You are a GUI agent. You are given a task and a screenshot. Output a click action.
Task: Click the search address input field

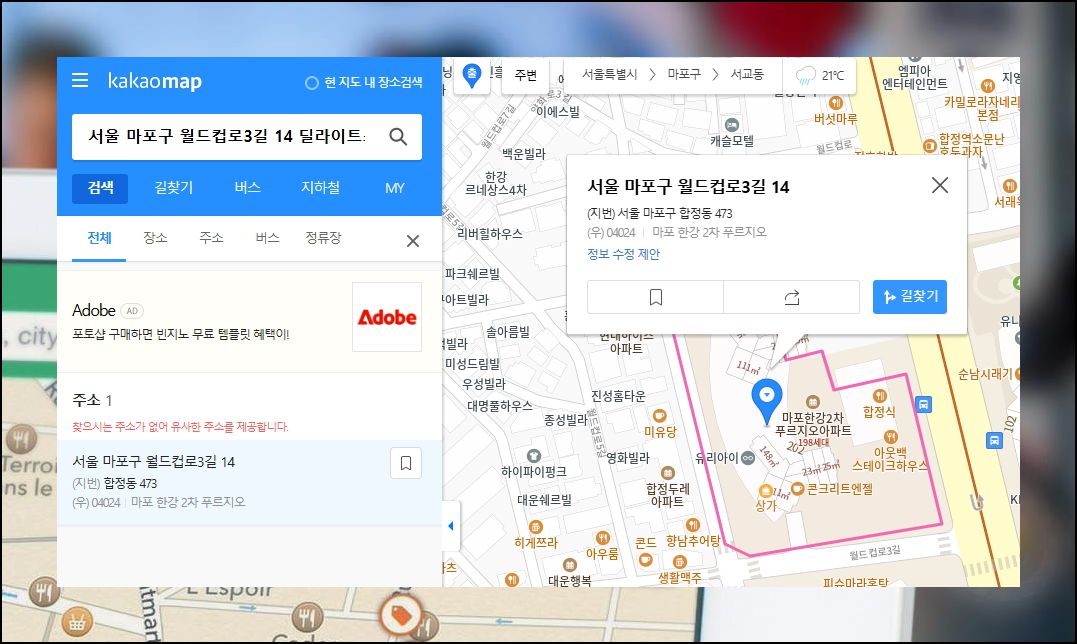226,137
